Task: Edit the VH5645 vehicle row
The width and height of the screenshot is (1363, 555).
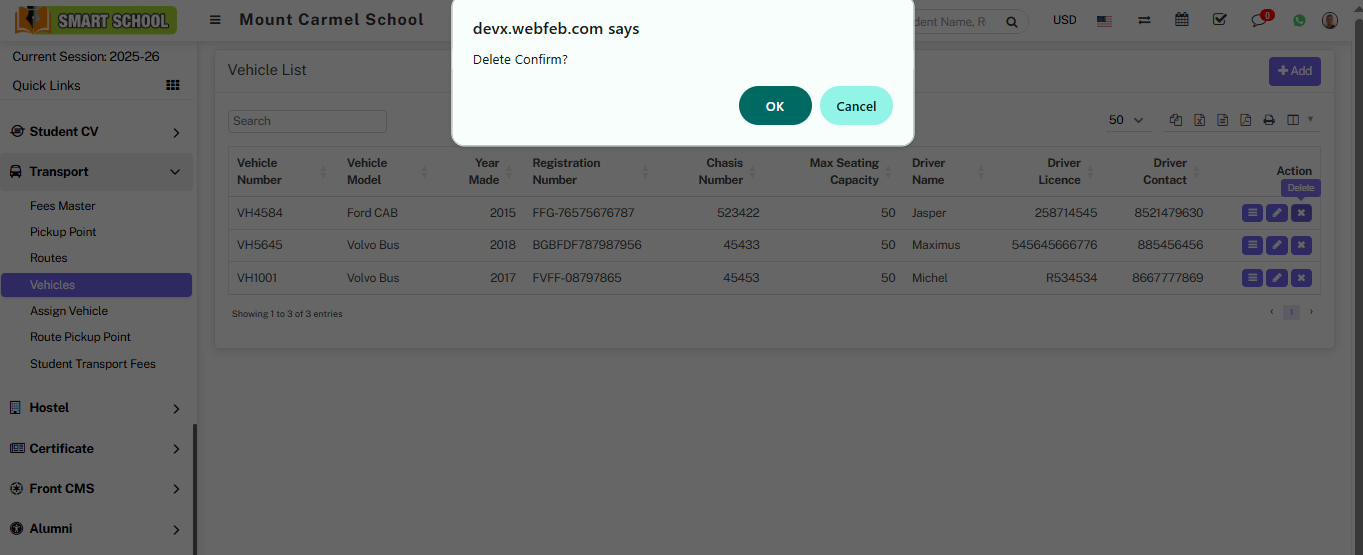Action: pyautogui.click(x=1277, y=245)
